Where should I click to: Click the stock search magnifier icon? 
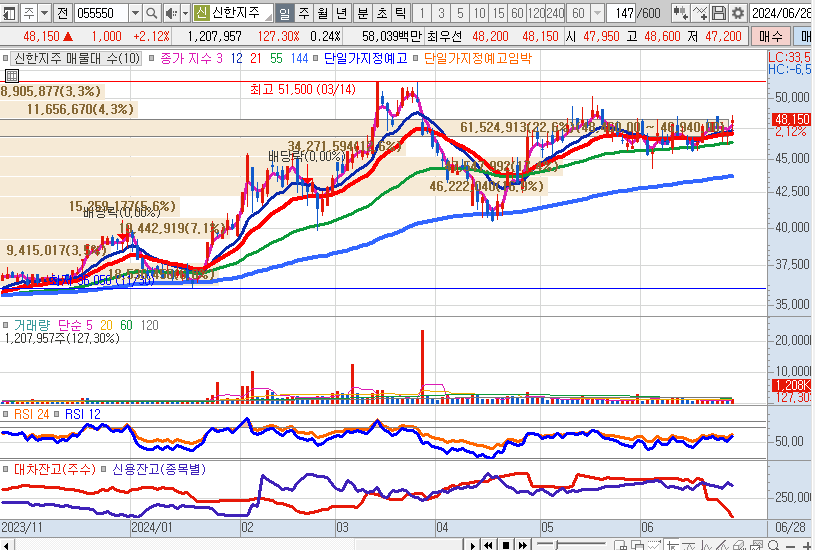151,13
